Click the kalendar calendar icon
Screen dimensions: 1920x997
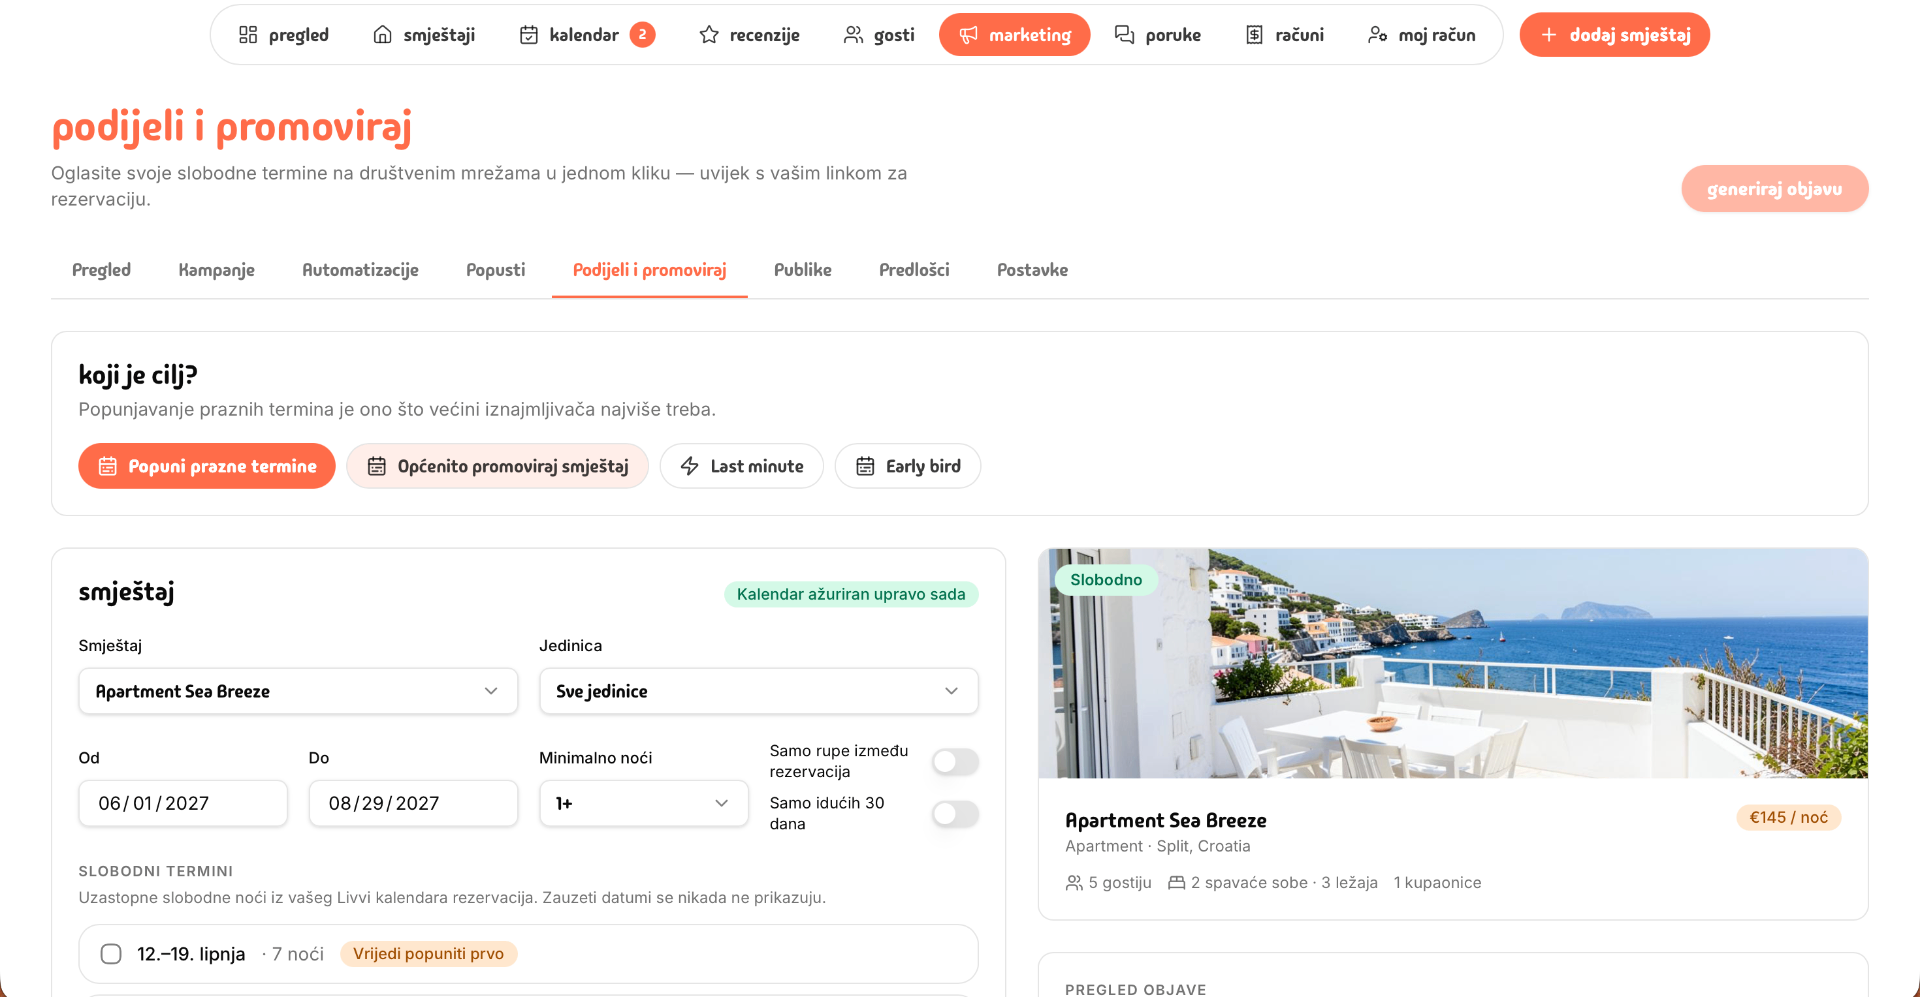529,35
